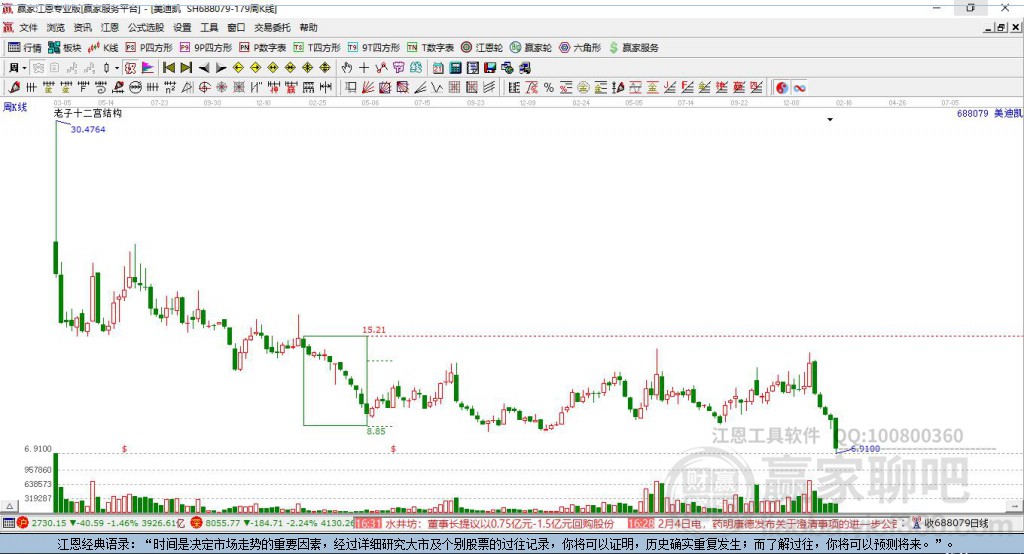Open the 9T四方形 tool
Screen dimensions: 1024x554
[x=374, y=48]
